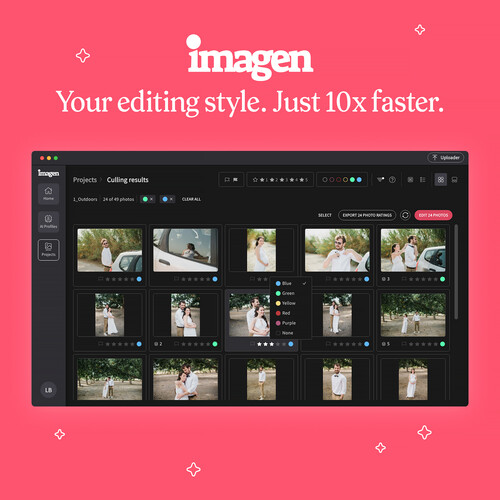Filter by unflagged photos using the outline flag

pos(227,180)
